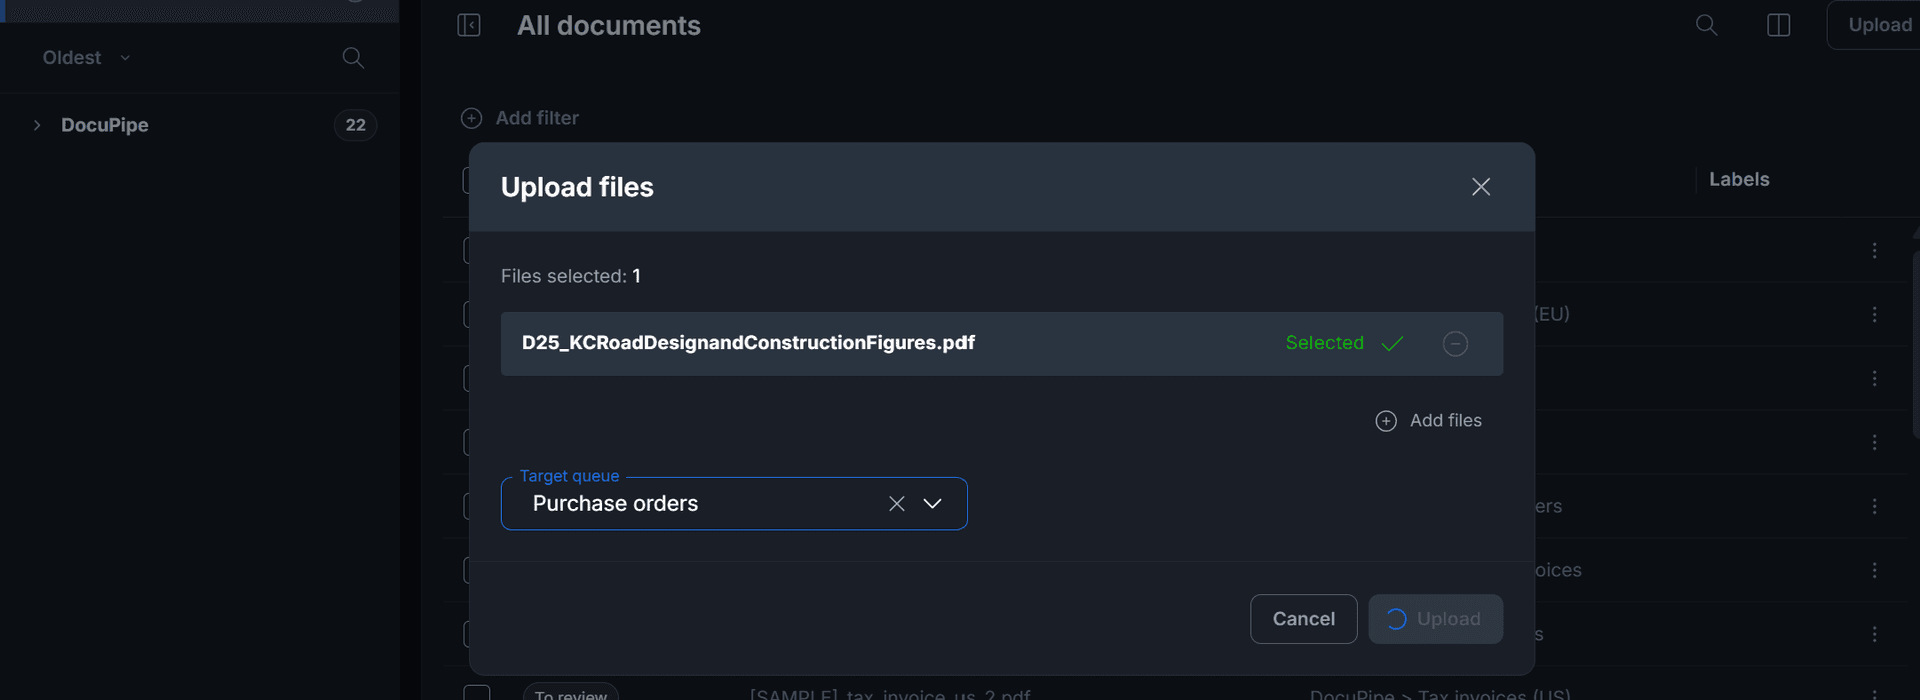The width and height of the screenshot is (1920, 700).
Task: Click Add files to include more documents
Action: 1429,420
